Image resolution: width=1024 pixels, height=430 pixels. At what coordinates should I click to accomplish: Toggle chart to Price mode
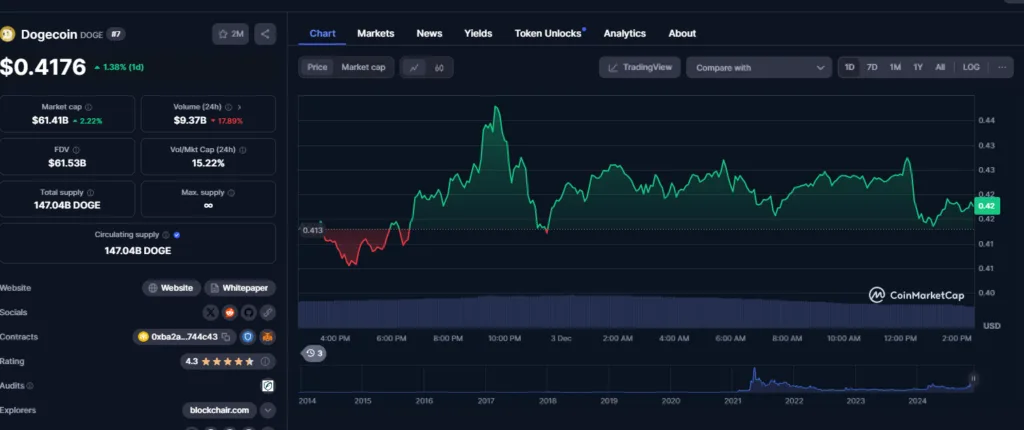tap(317, 67)
